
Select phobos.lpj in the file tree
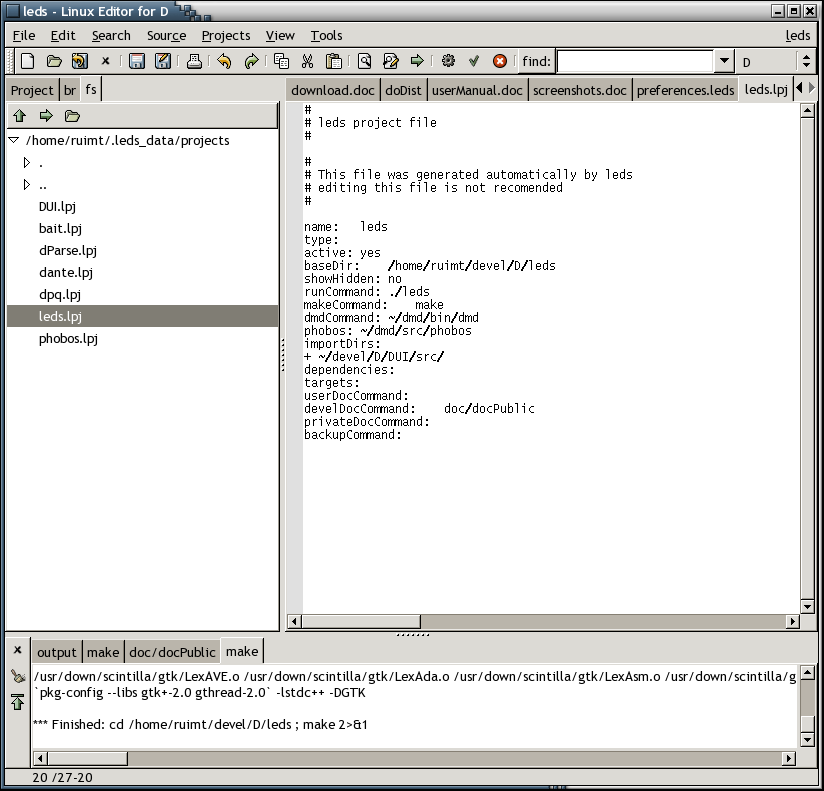click(x=68, y=338)
